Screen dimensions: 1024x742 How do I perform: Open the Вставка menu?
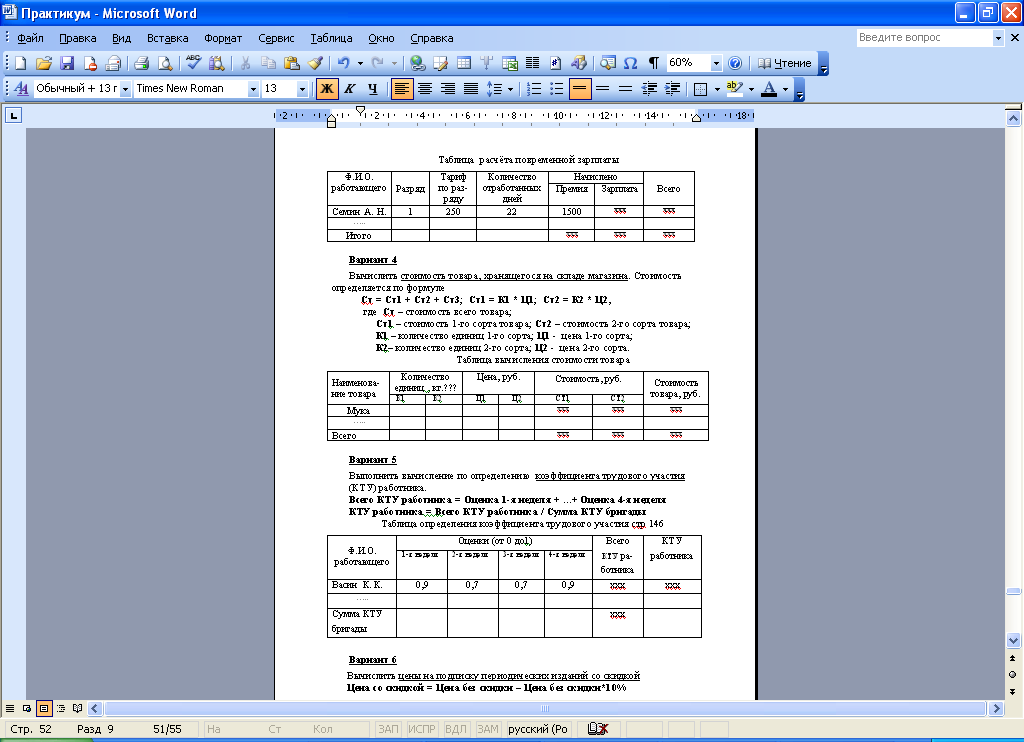click(x=168, y=38)
